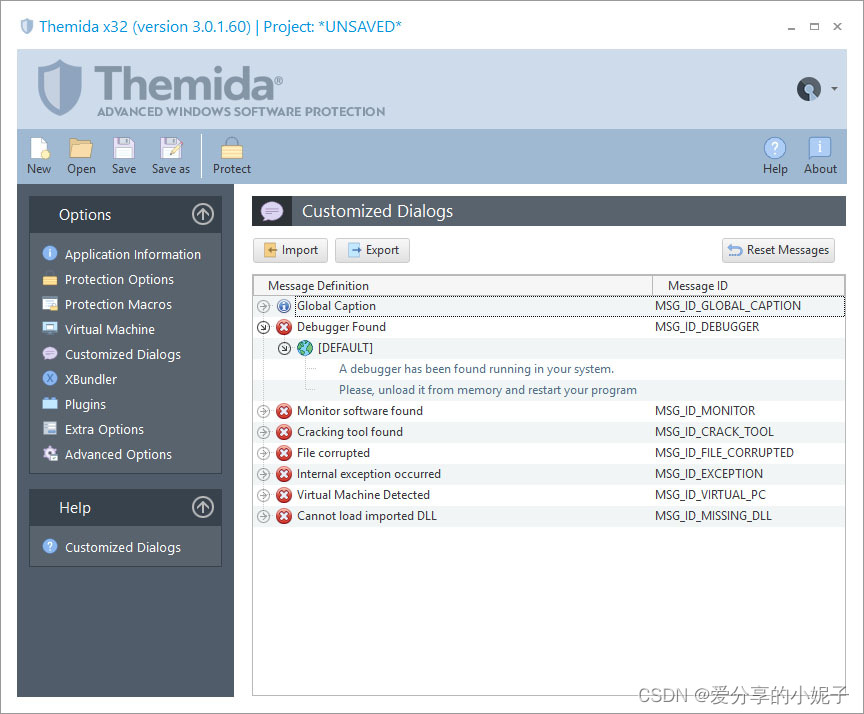
Task: Collapse the Help panel with its arrow
Action: 203,507
